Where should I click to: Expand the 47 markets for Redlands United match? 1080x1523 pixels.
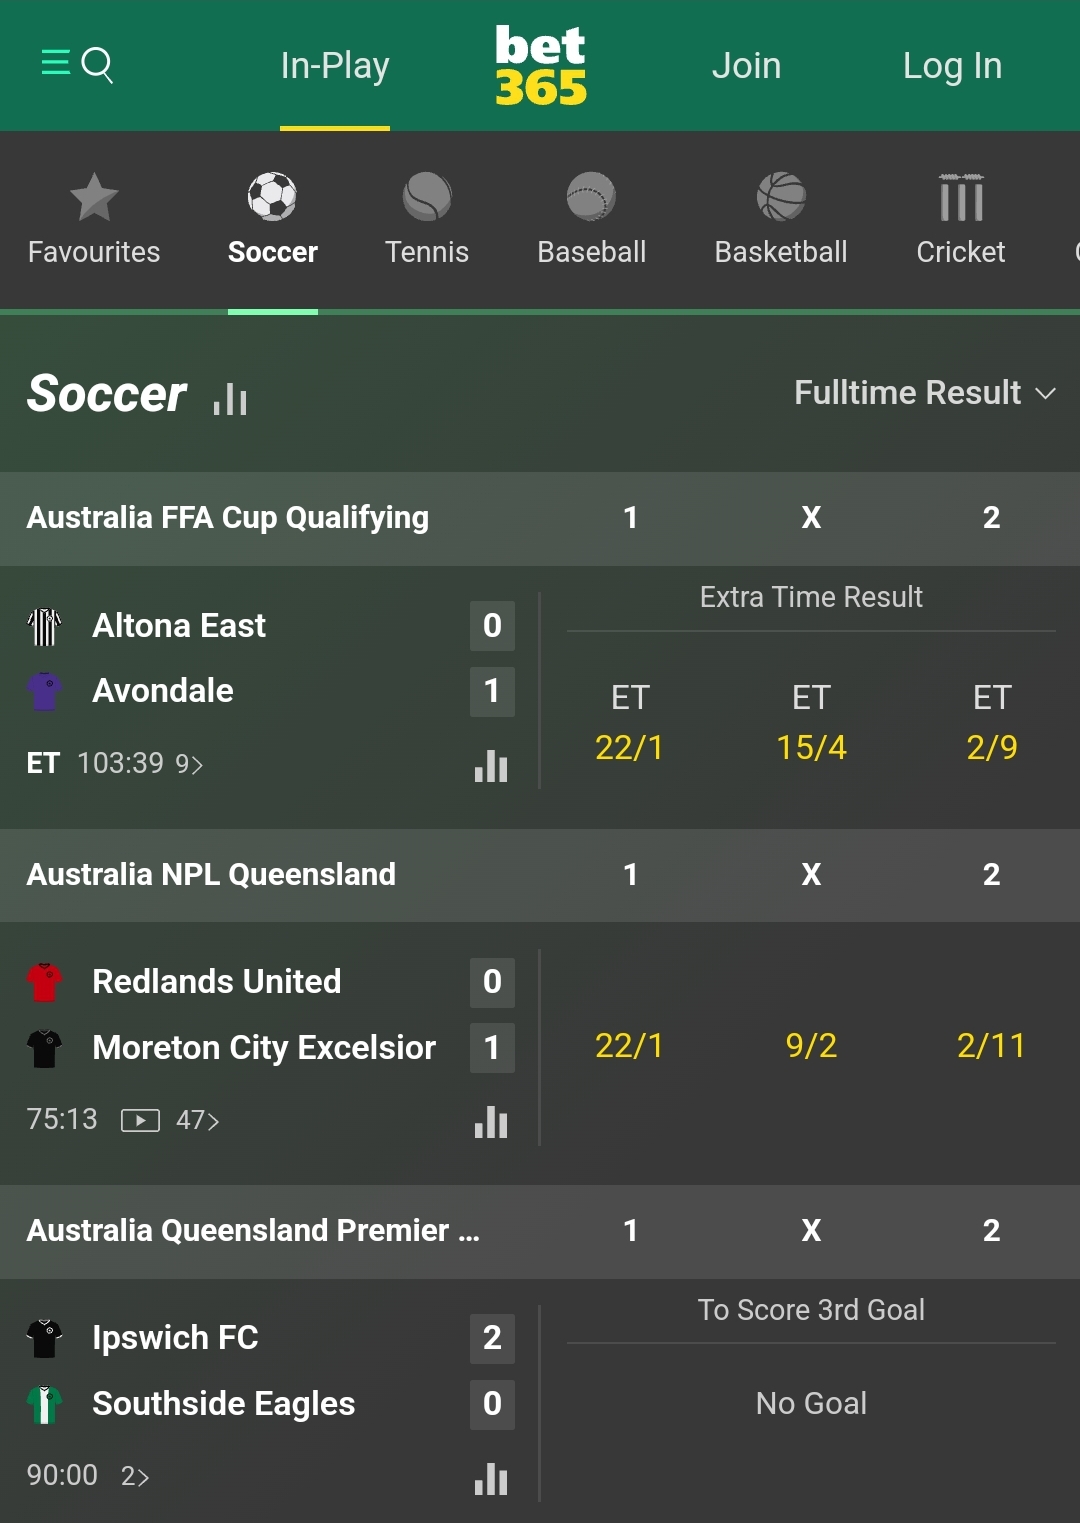click(198, 1120)
